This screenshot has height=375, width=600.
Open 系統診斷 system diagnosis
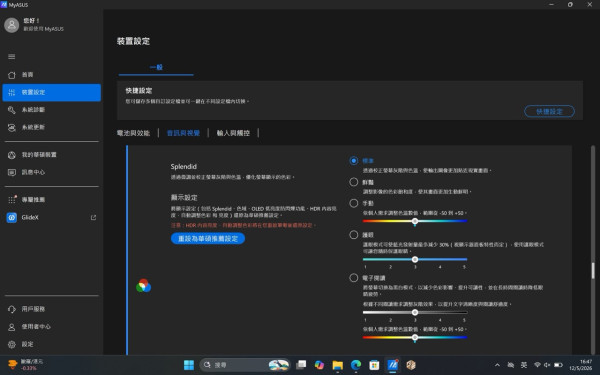[x=52, y=110]
